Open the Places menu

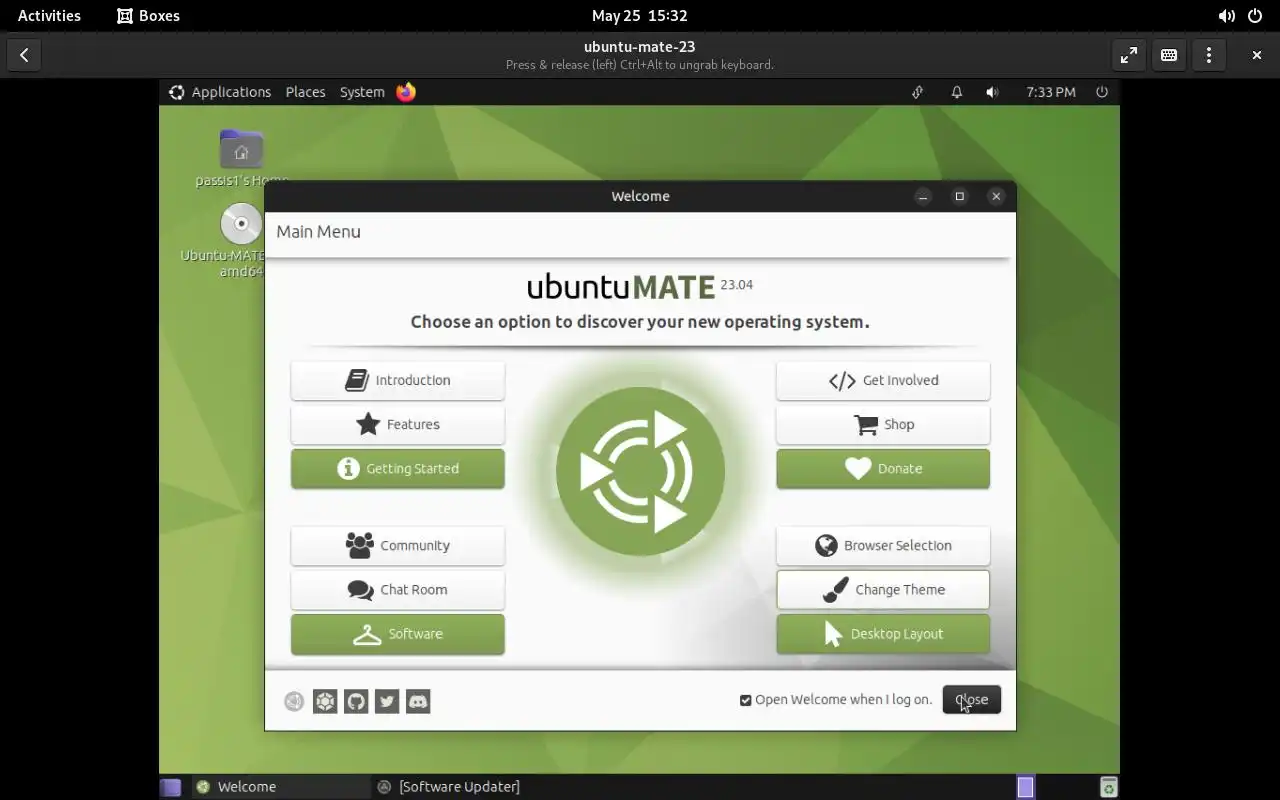coord(305,92)
